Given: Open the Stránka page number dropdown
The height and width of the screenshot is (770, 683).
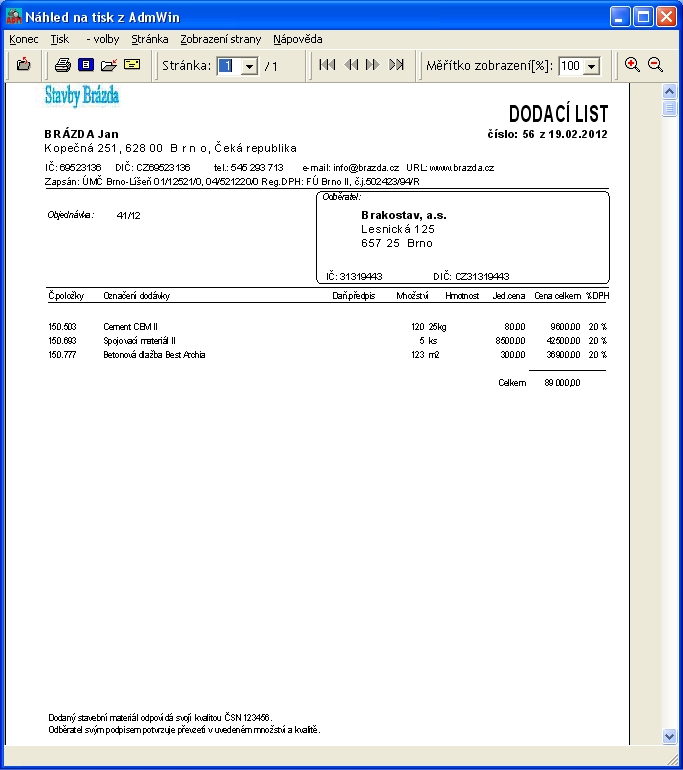Looking at the screenshot, I should (x=249, y=66).
